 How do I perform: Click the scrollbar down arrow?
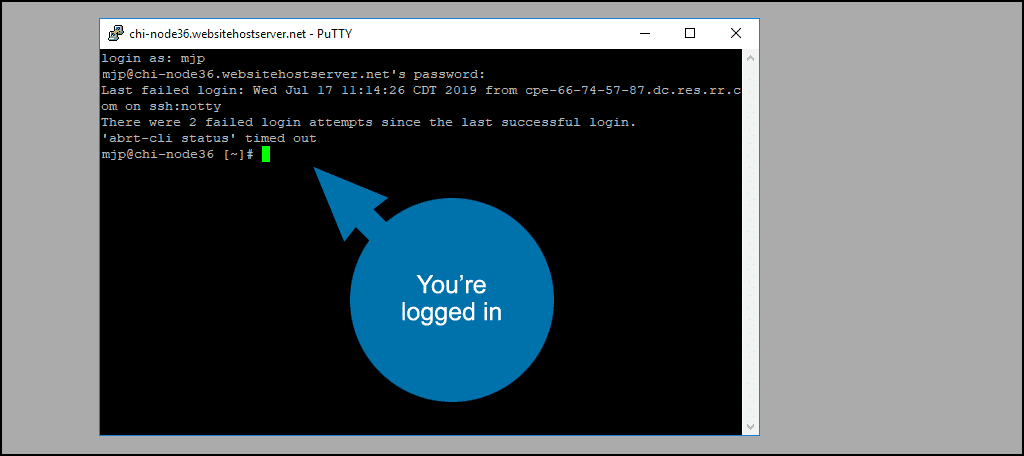point(750,427)
